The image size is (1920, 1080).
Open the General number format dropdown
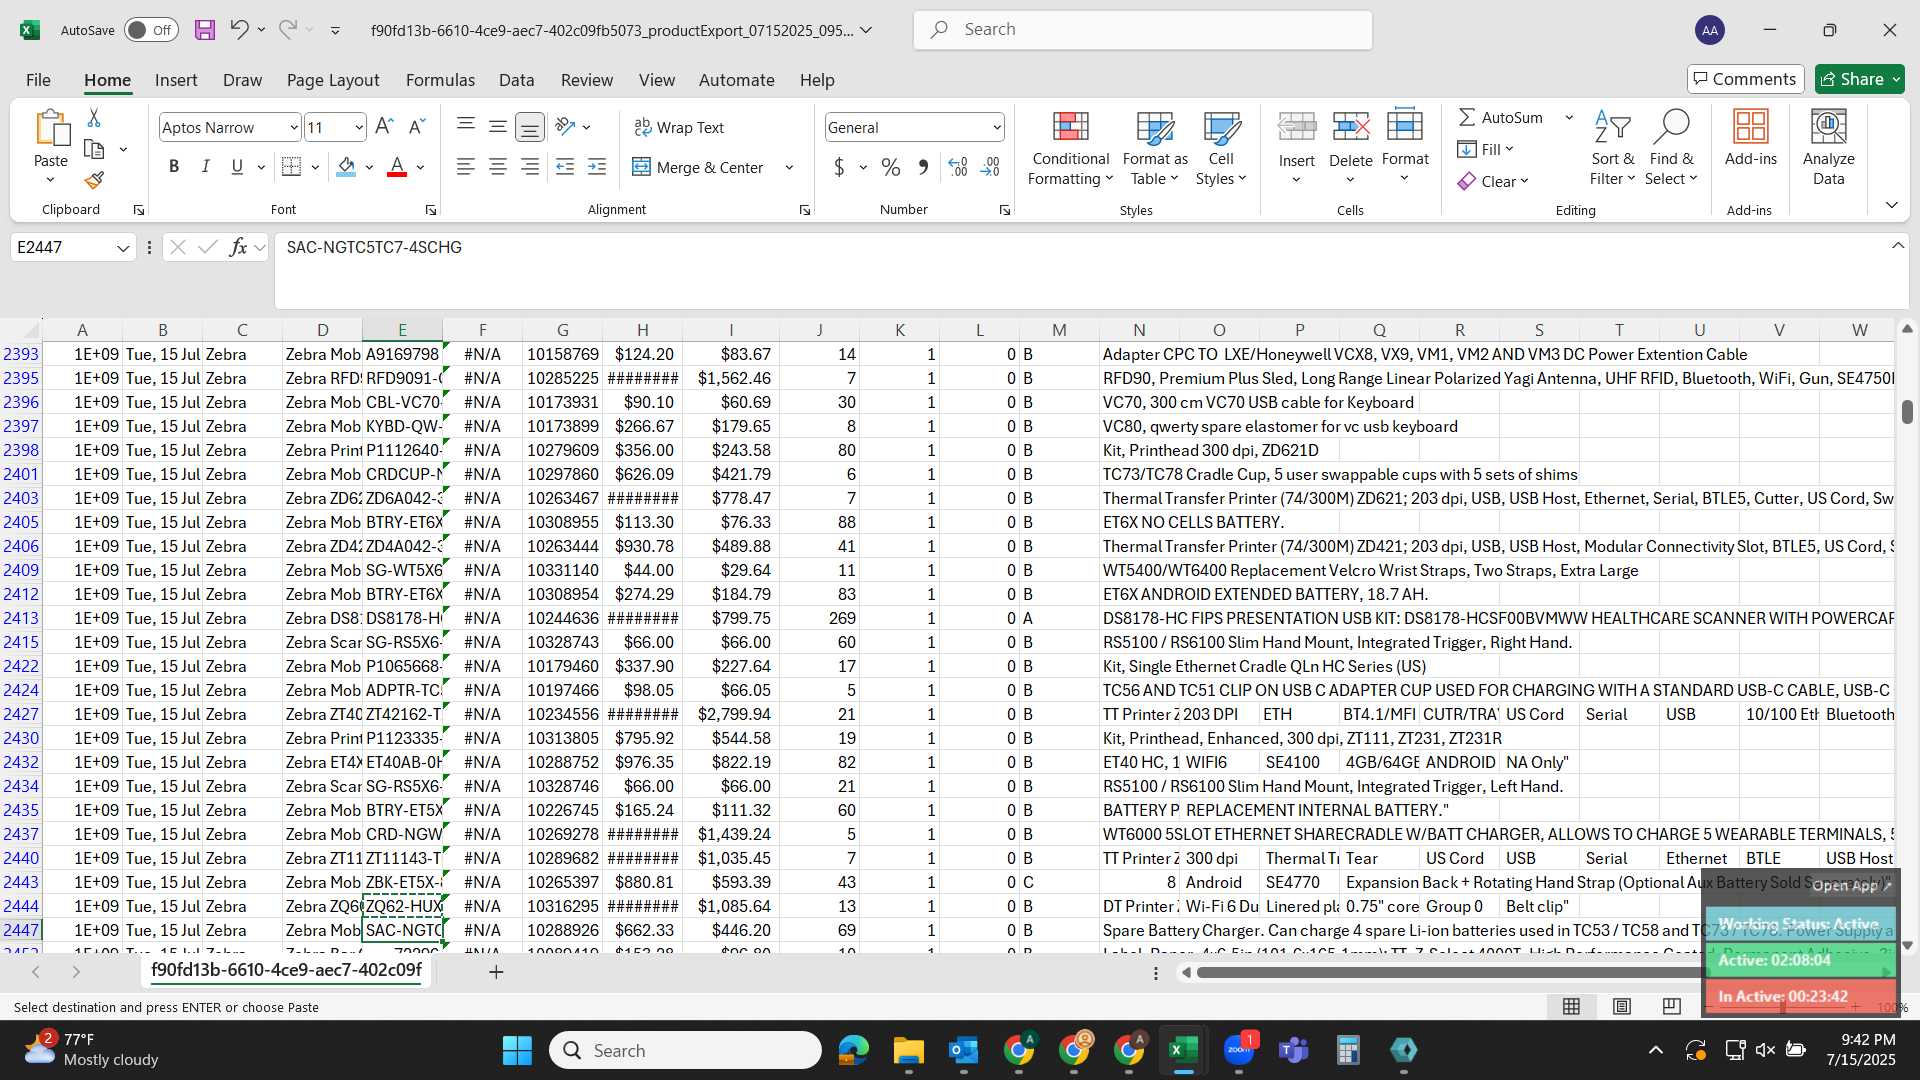[997, 127]
